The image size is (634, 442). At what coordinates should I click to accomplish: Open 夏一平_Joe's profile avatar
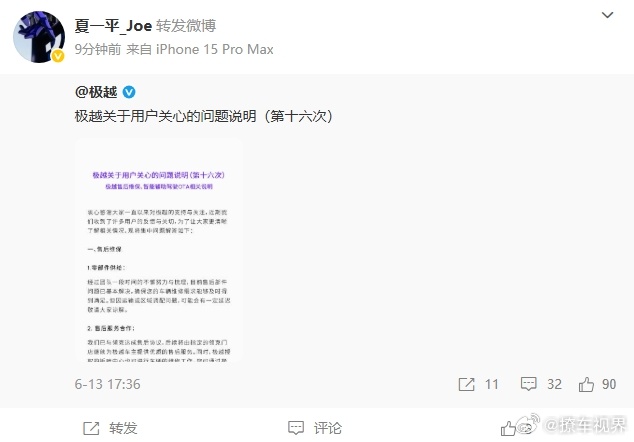pos(39,37)
